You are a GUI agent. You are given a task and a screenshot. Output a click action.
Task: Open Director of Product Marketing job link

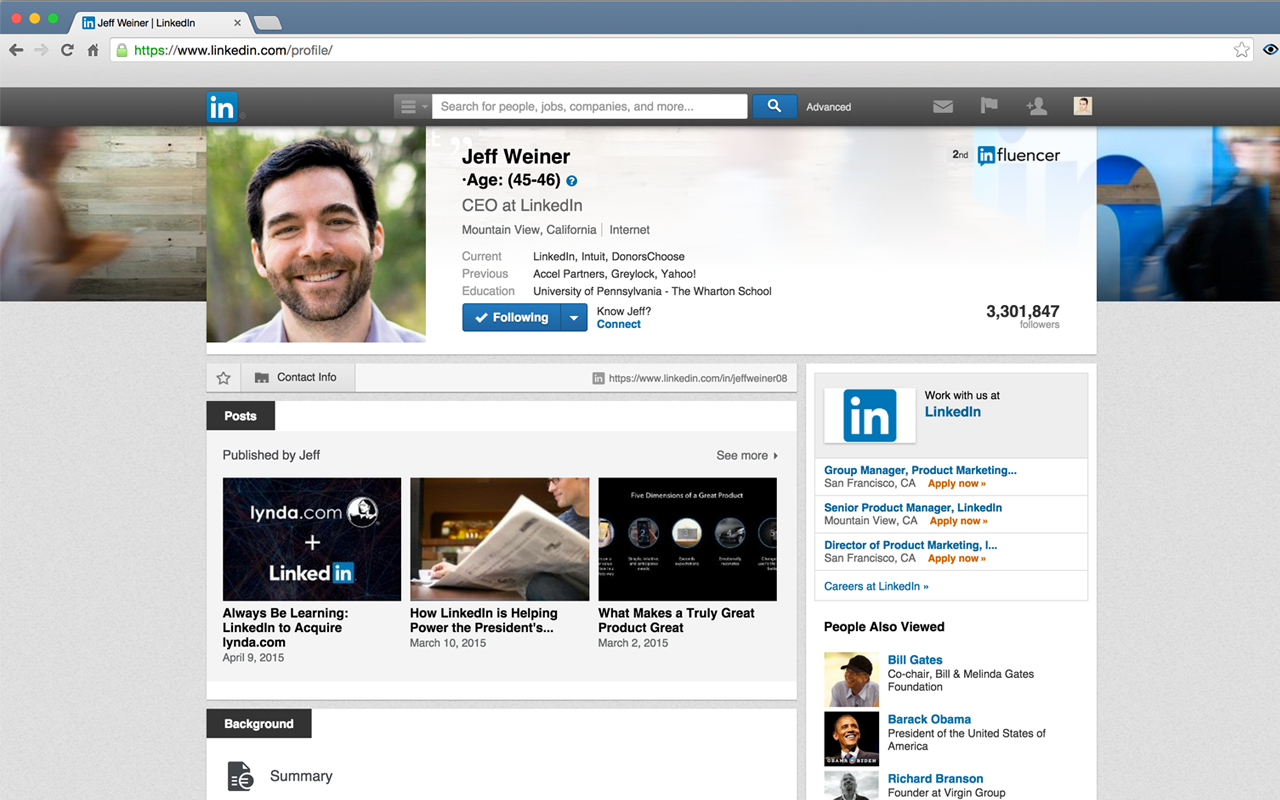click(911, 545)
